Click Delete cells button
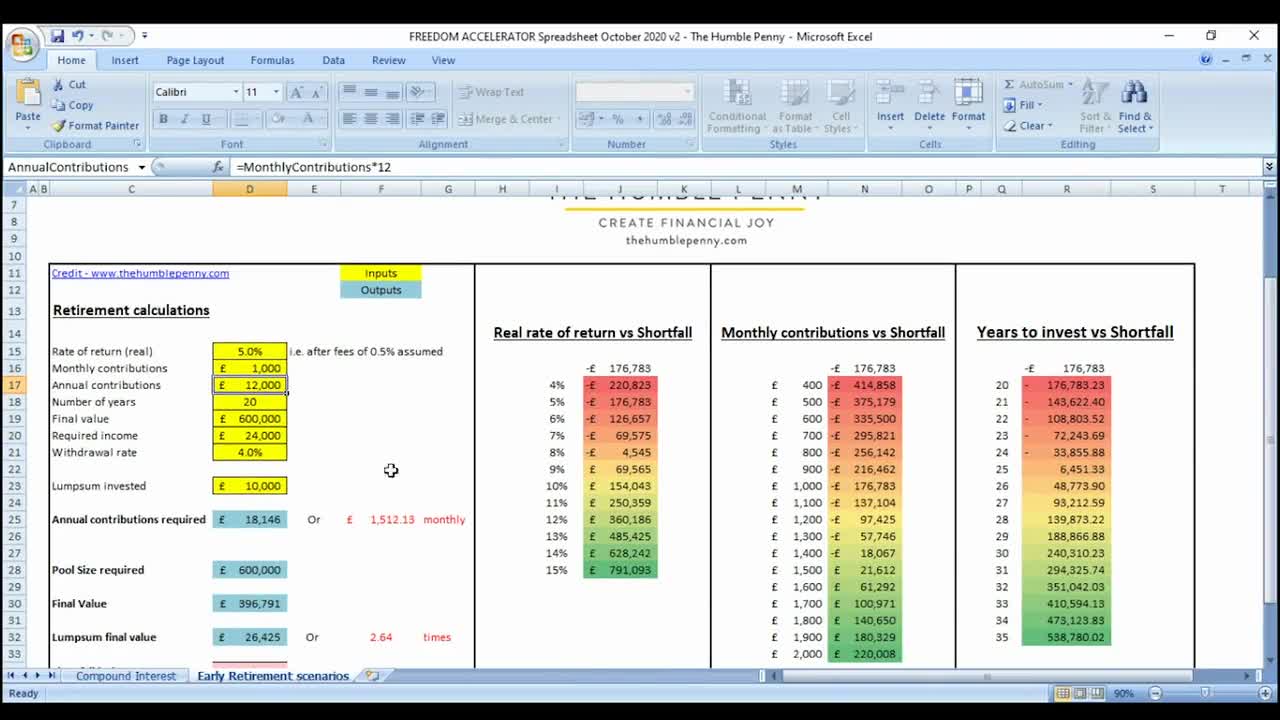The width and height of the screenshot is (1280, 720). (929, 105)
